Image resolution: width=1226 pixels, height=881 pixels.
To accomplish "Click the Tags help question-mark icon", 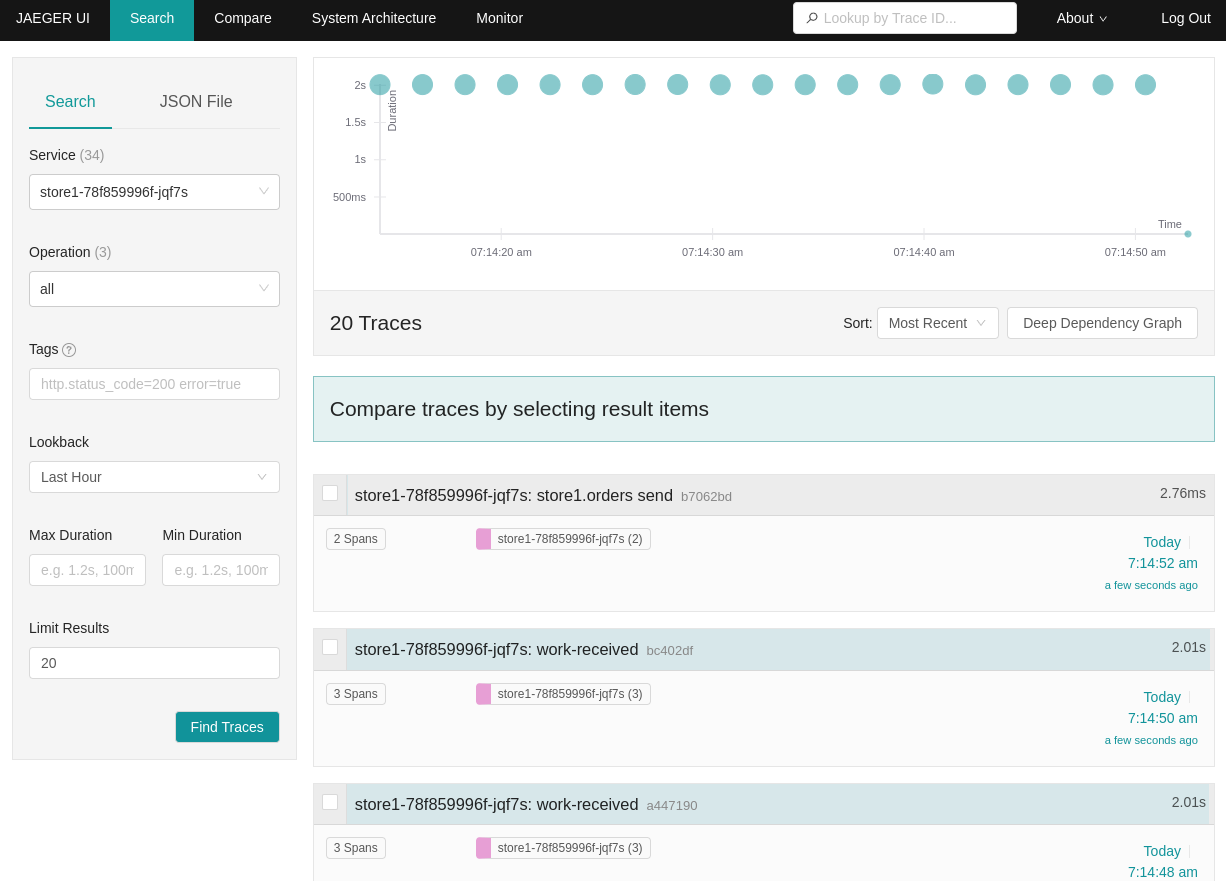I will pyautogui.click(x=69, y=350).
